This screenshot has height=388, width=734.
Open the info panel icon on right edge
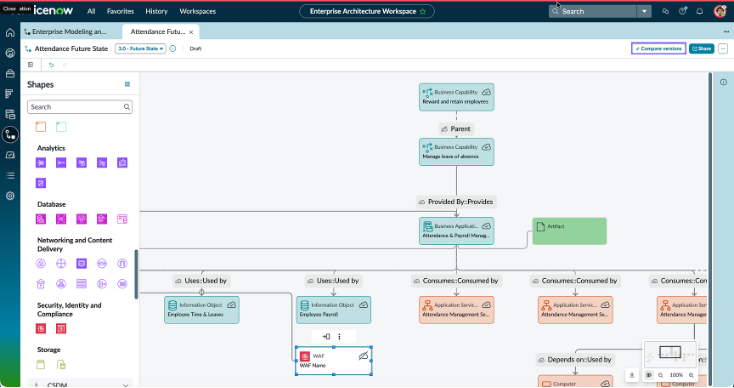[x=724, y=82]
